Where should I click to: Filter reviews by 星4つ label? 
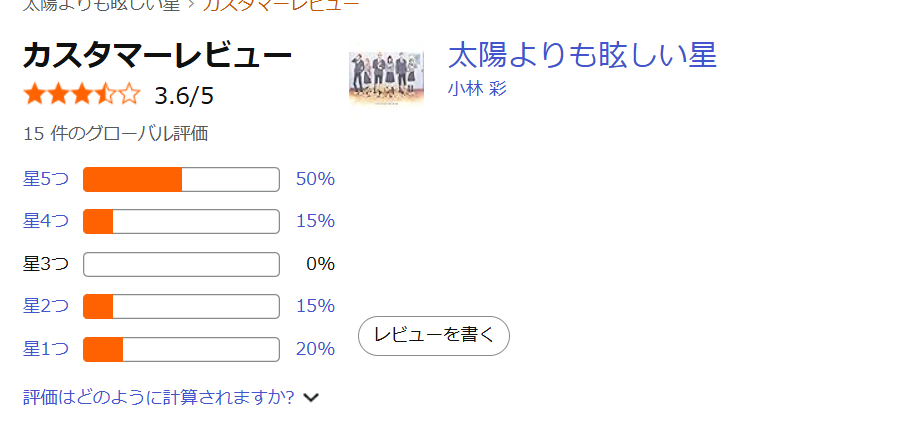[x=46, y=221]
